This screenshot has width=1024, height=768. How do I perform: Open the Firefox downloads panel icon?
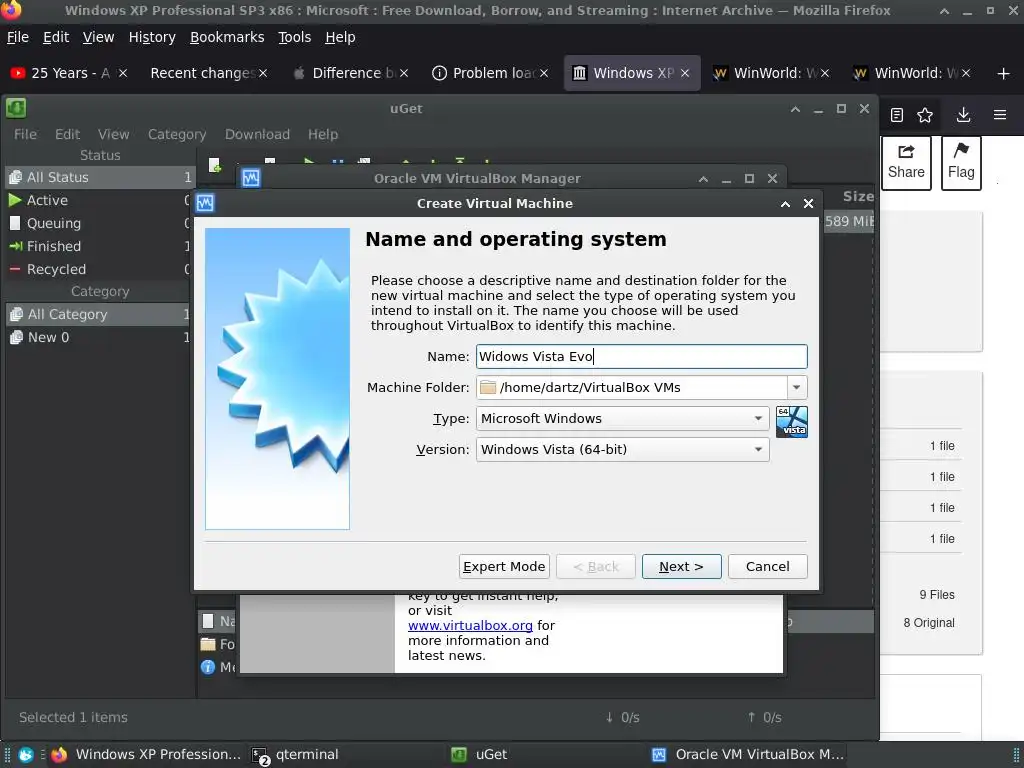[963, 115]
